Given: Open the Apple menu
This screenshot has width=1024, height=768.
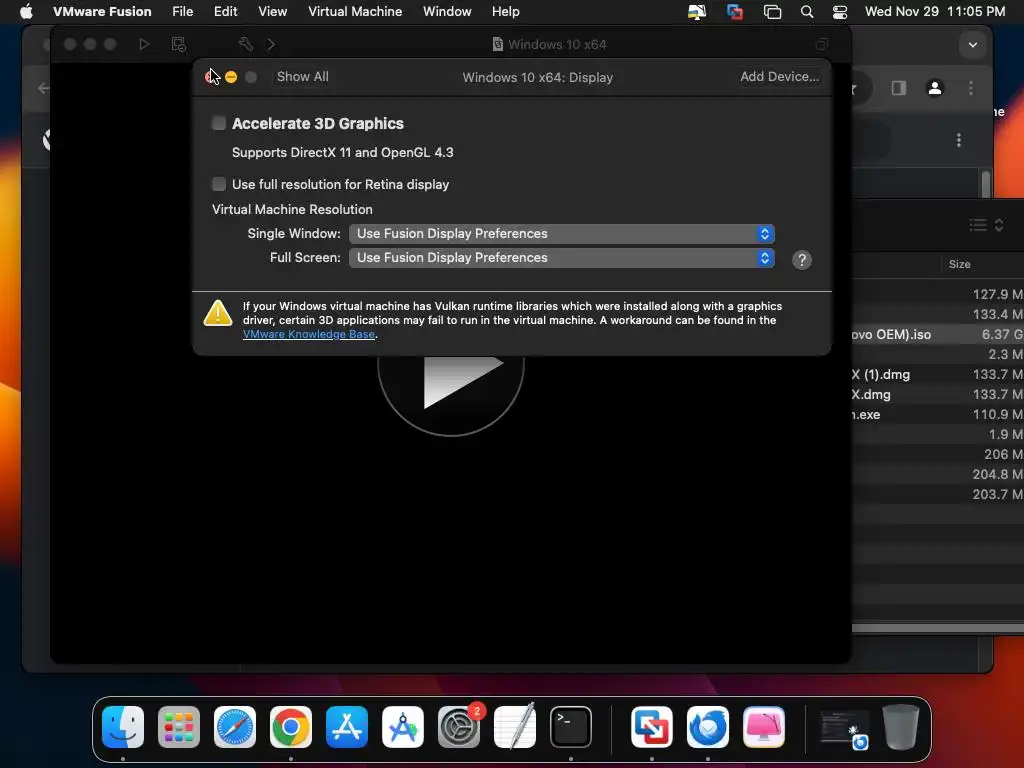Looking at the screenshot, I should [26, 11].
